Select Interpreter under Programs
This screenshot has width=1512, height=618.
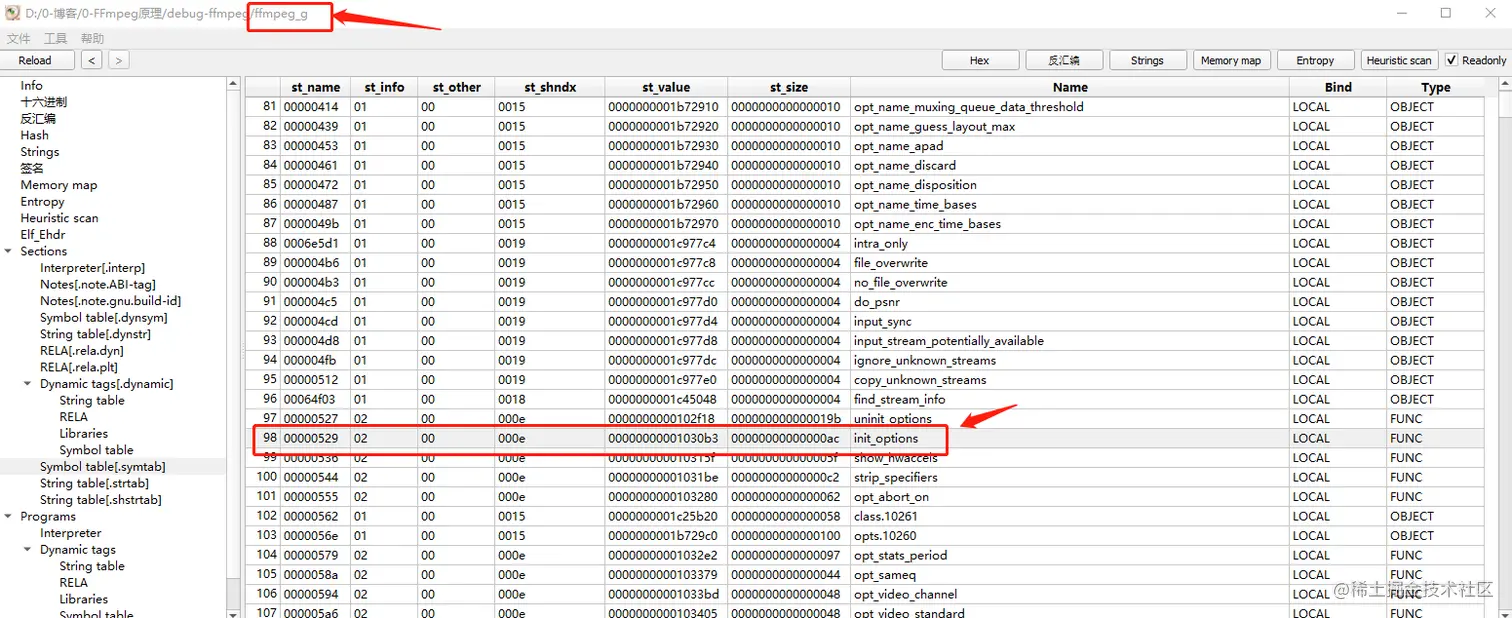pyautogui.click(x=70, y=533)
